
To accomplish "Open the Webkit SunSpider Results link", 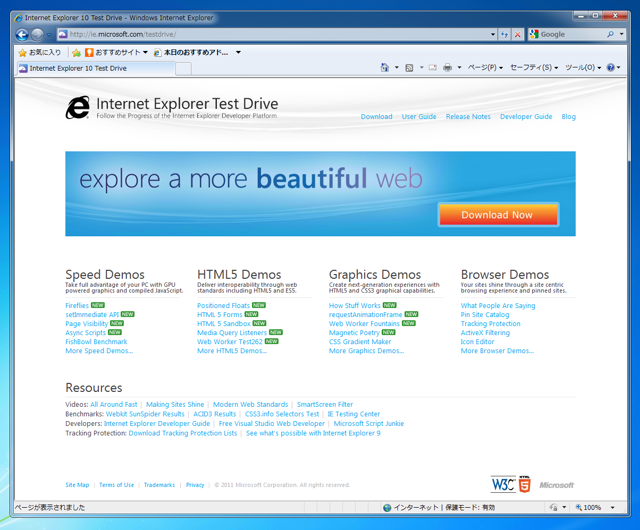I will [145, 414].
